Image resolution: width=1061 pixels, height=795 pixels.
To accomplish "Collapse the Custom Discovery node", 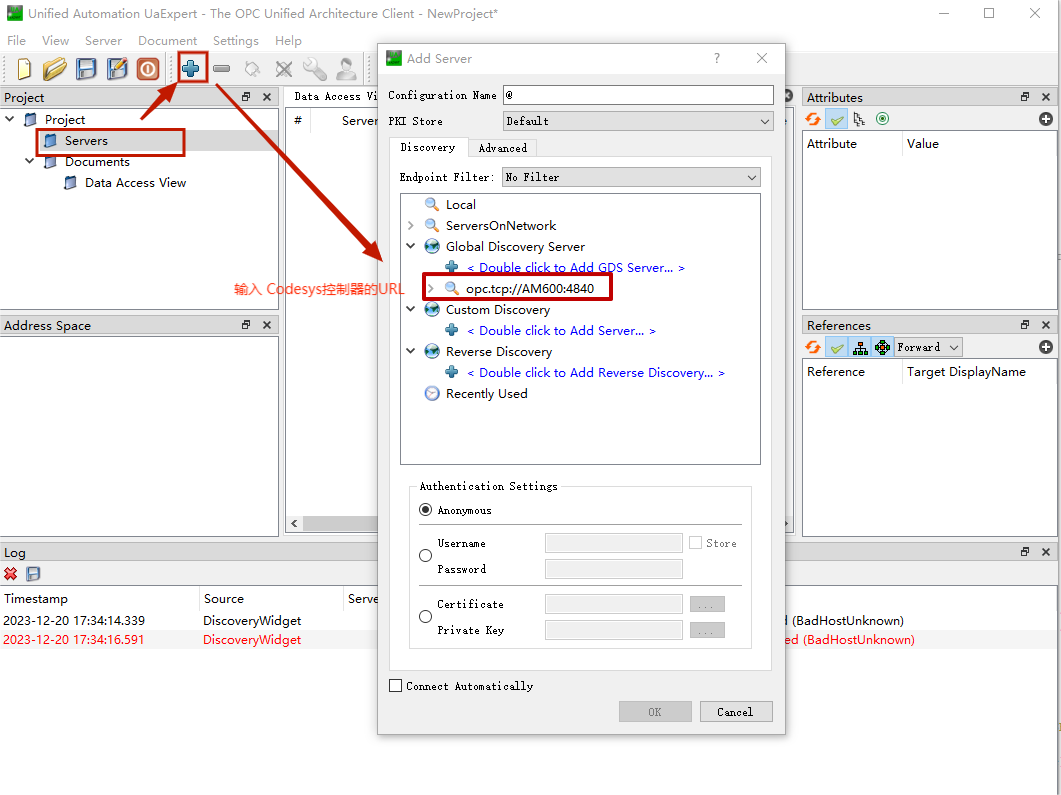I will point(411,309).
